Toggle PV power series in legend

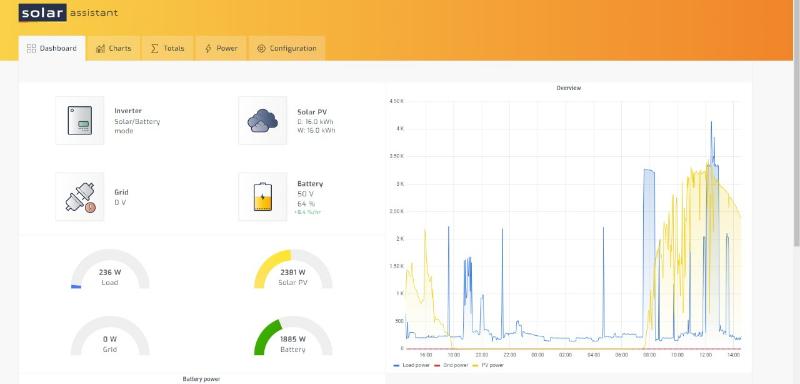coord(488,366)
